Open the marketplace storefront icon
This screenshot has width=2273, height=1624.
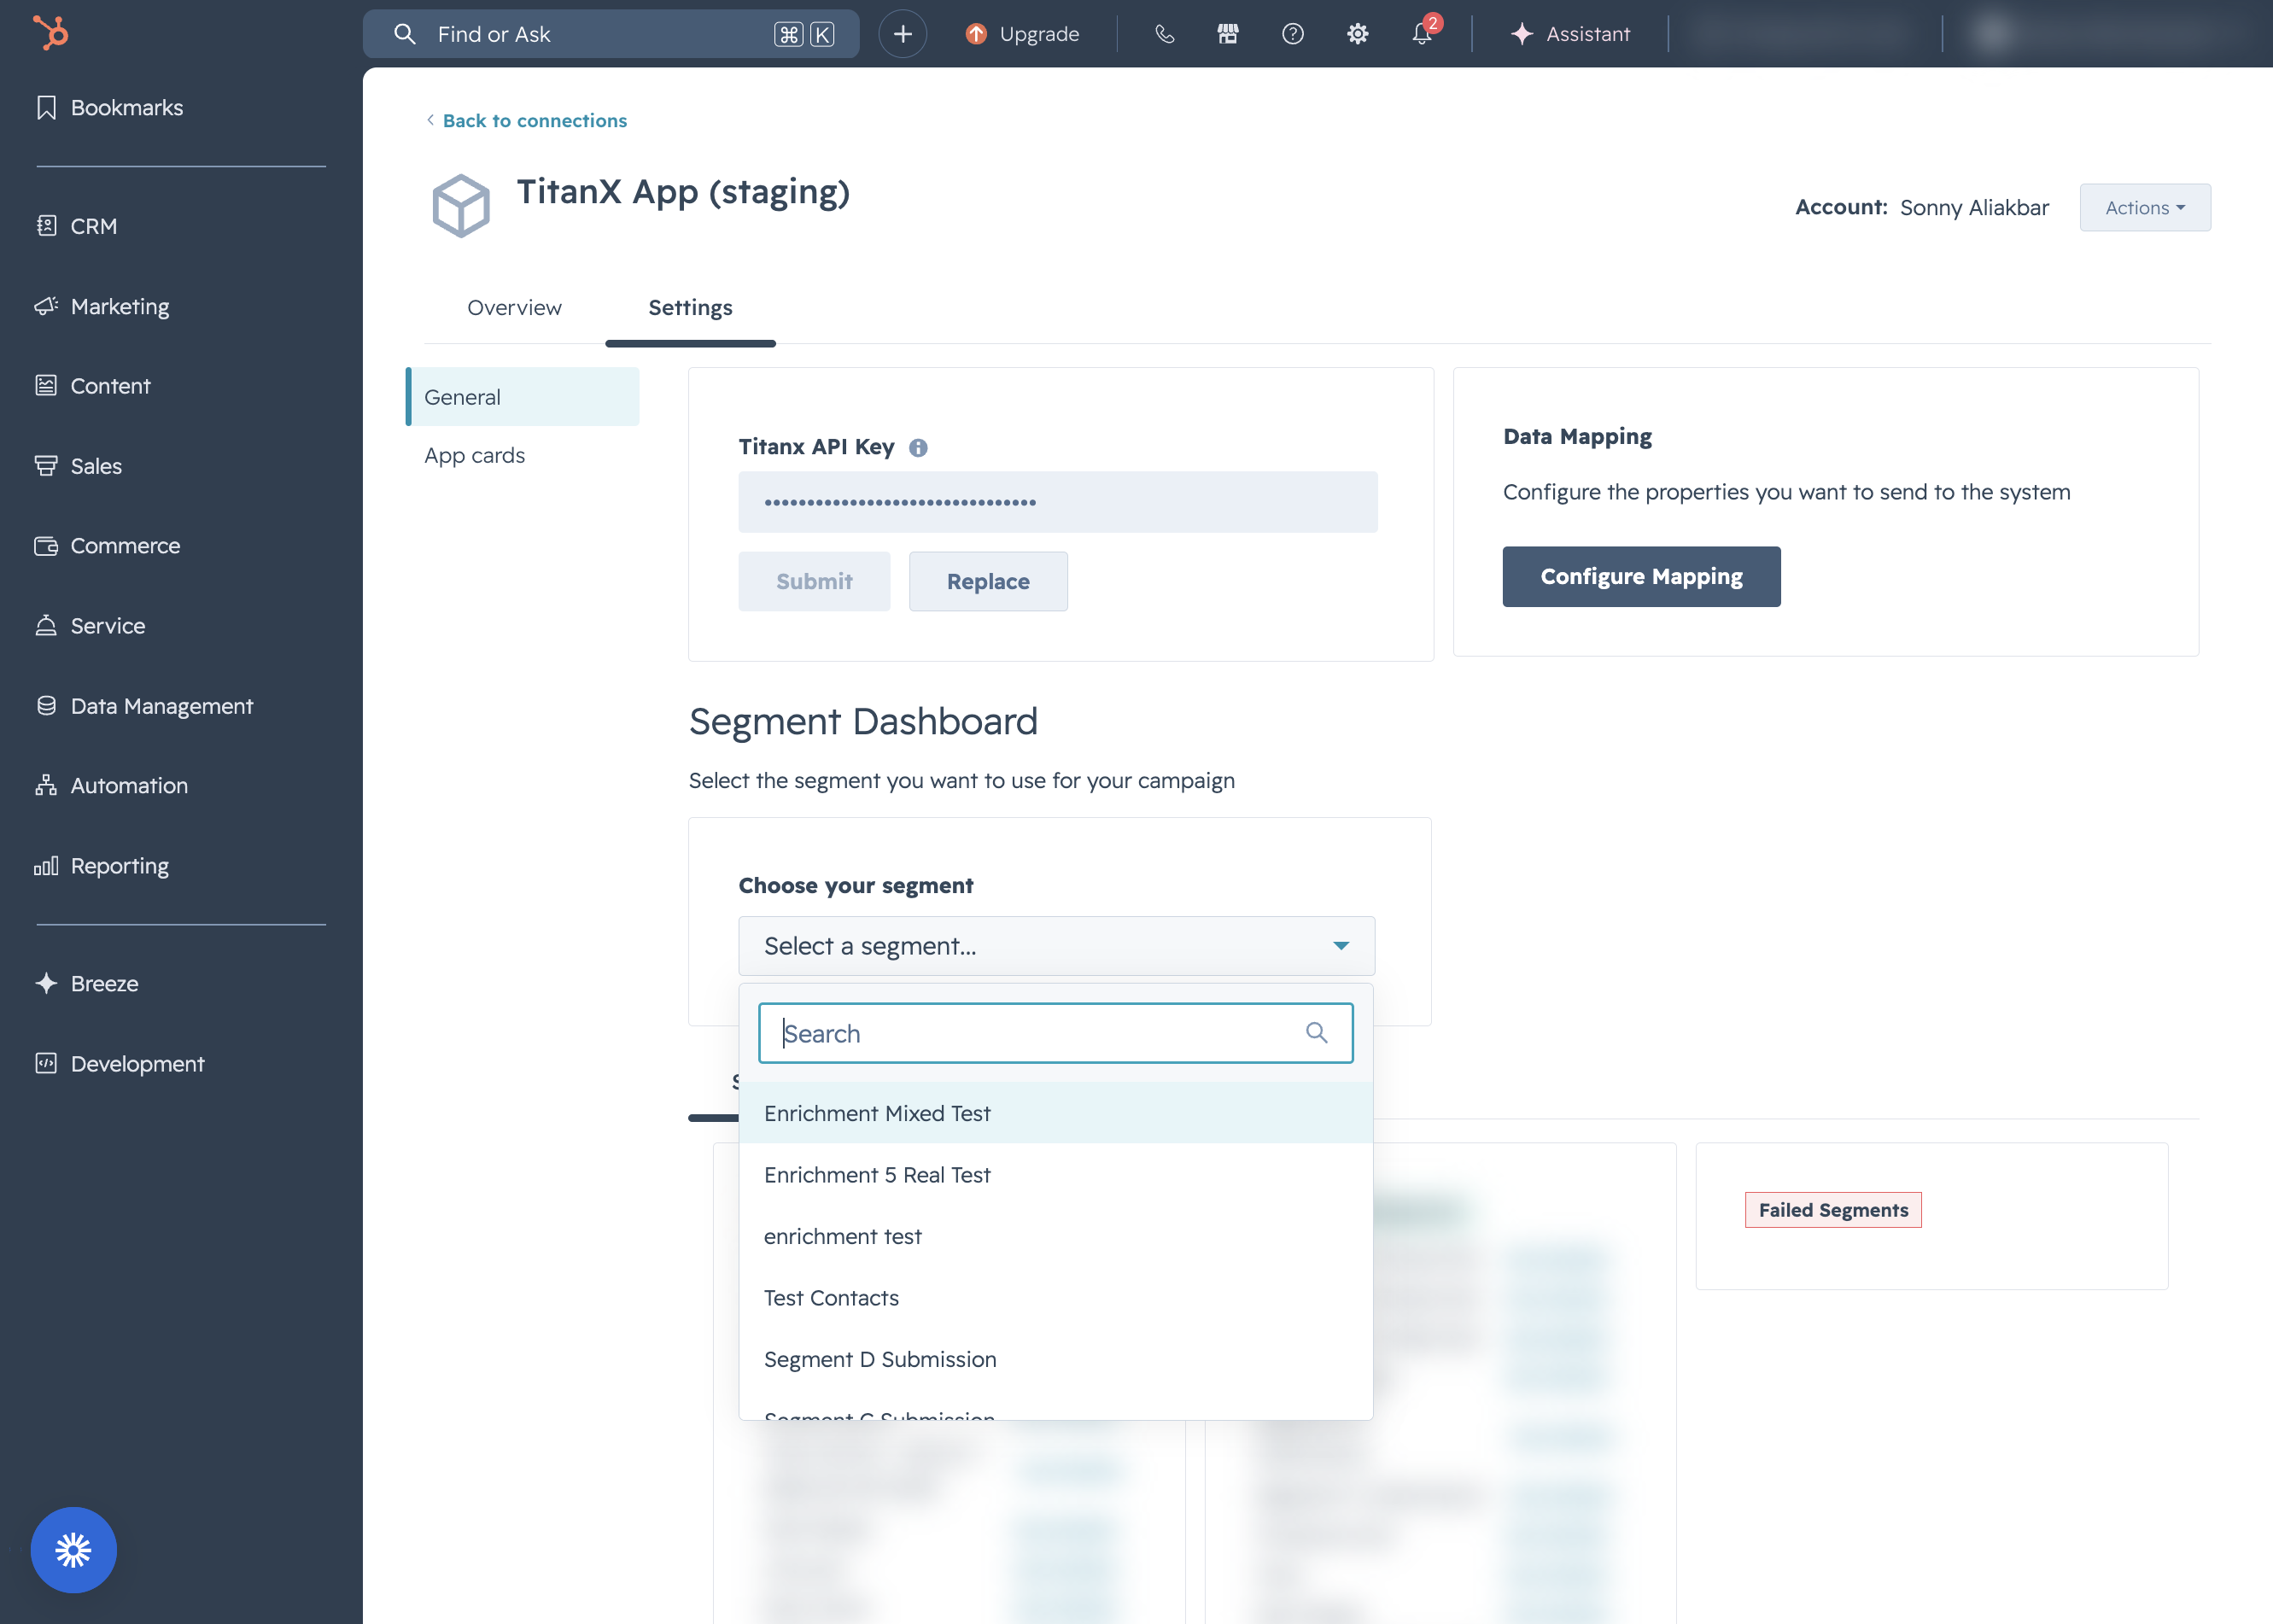coord(1228,34)
